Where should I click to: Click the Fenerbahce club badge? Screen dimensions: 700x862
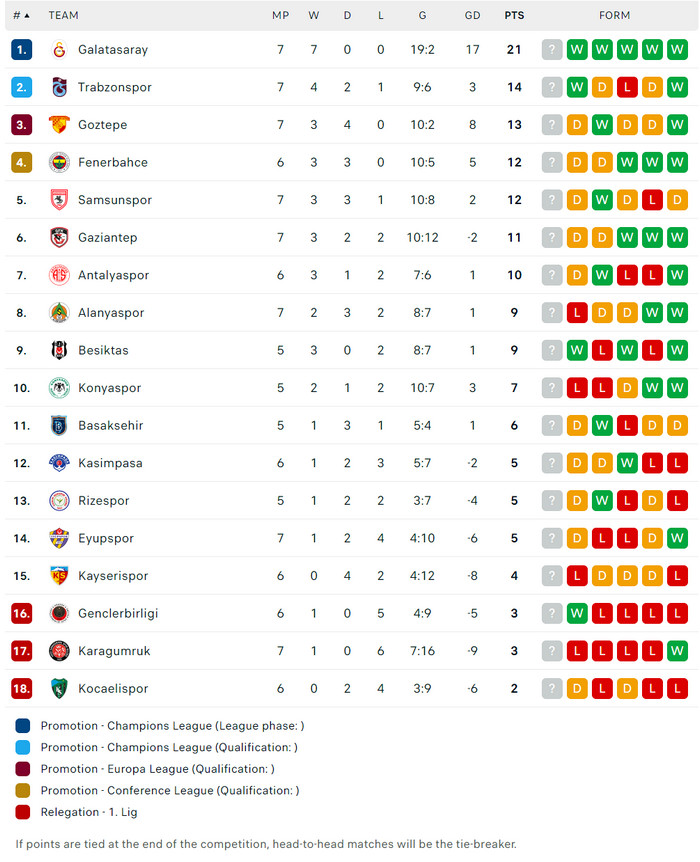[59, 162]
